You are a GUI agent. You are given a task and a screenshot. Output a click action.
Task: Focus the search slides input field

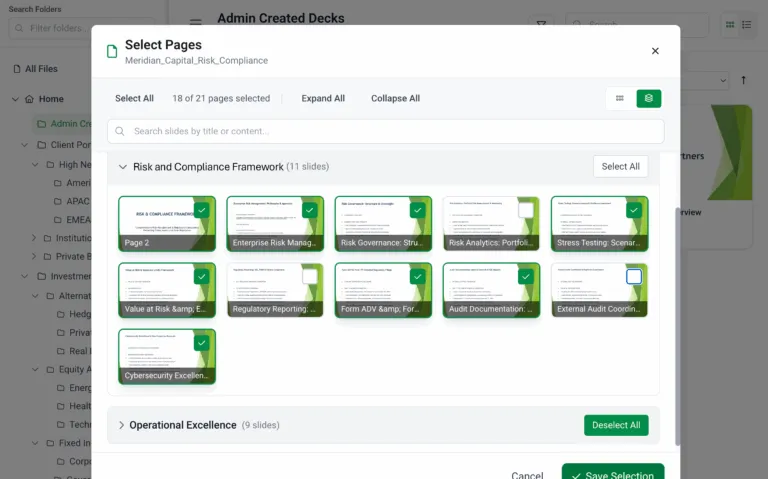tap(385, 131)
